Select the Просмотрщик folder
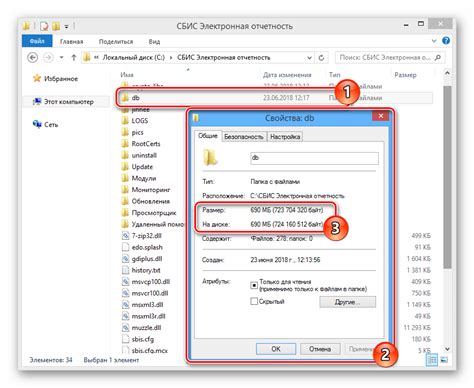This screenshot has width=474, height=388. pos(149,213)
